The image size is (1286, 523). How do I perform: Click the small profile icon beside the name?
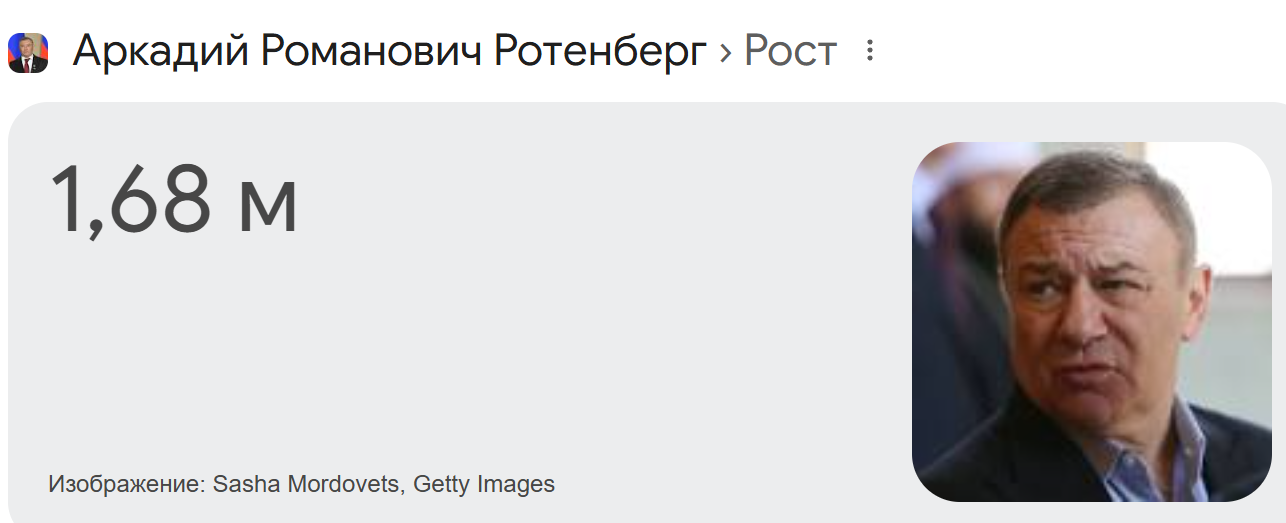[28, 52]
